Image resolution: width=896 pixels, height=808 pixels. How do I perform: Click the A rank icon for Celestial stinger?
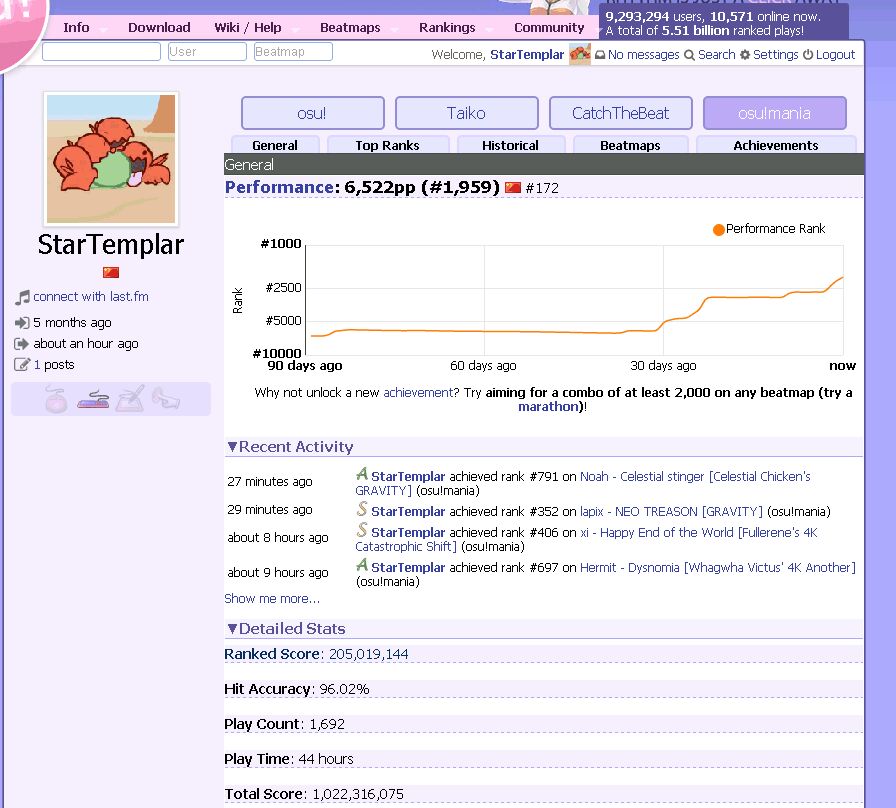click(362, 474)
